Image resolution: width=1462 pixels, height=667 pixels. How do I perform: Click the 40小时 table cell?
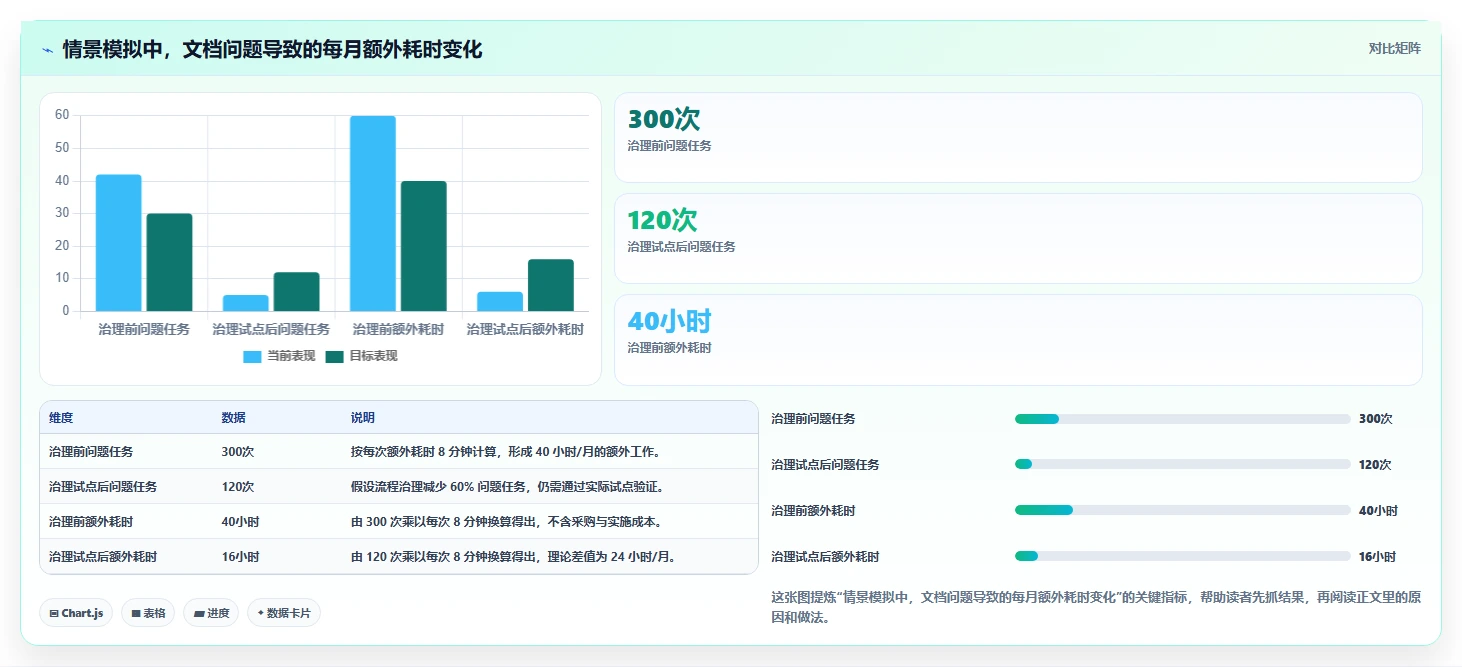click(x=240, y=522)
